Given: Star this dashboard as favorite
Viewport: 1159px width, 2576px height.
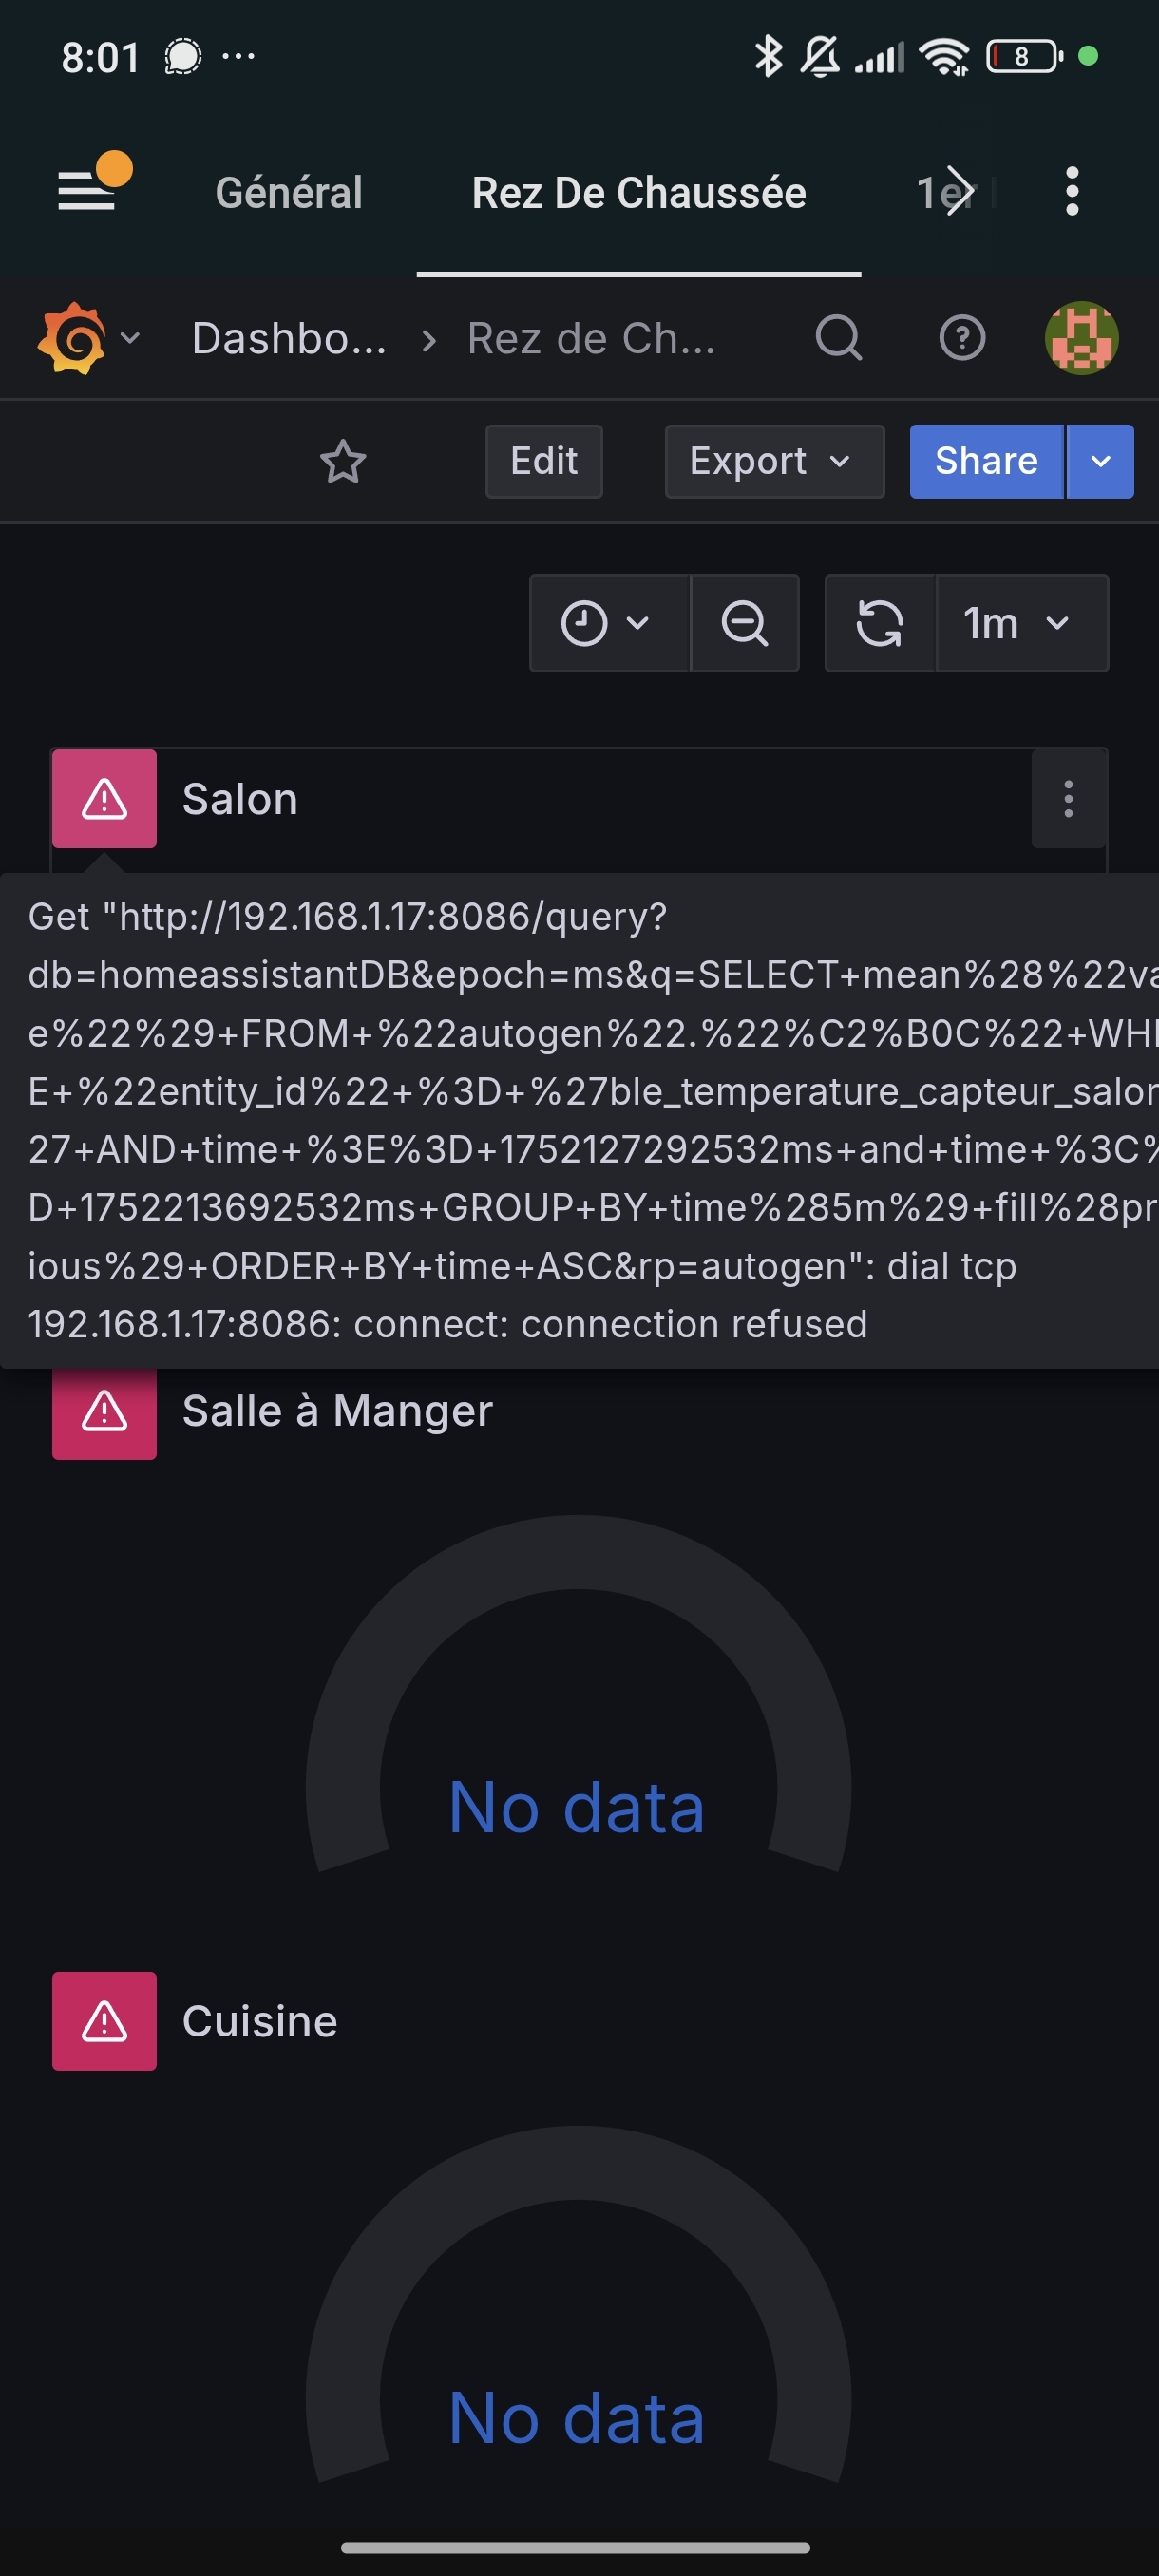Looking at the screenshot, I should [343, 462].
